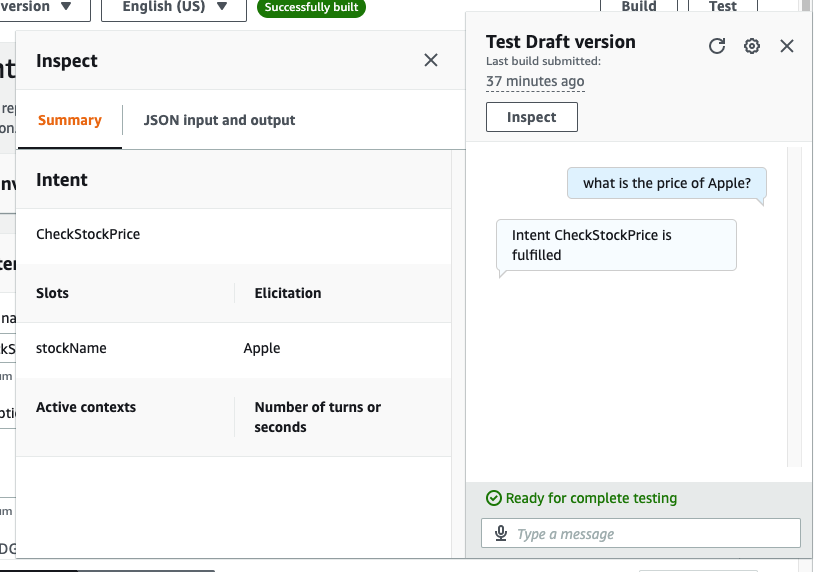Refresh the test draft chat session

pyautogui.click(x=717, y=46)
